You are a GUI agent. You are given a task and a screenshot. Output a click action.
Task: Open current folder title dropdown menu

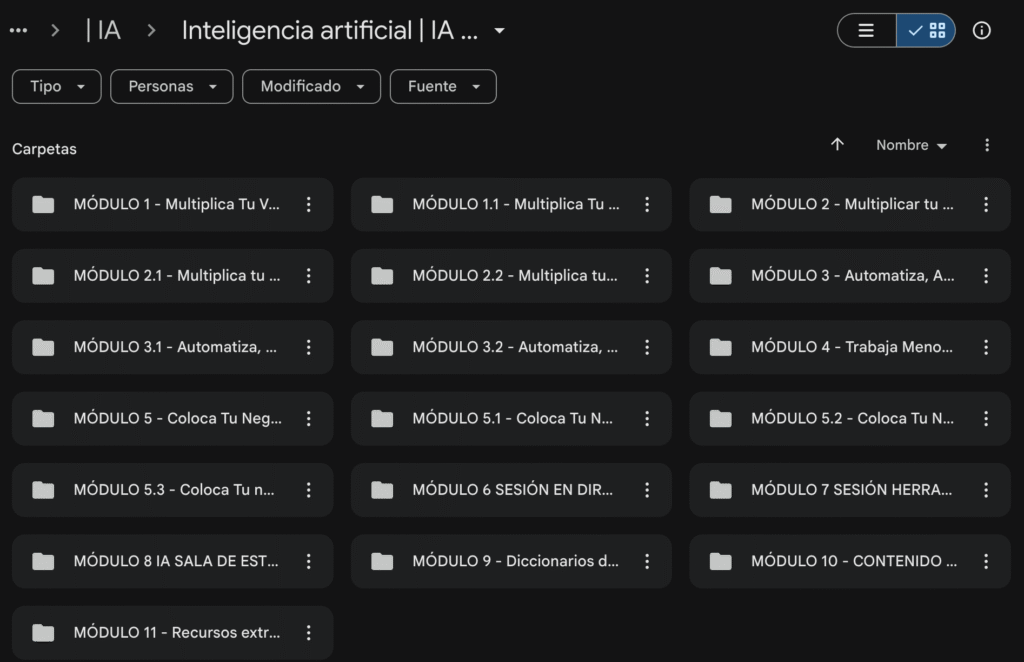tap(499, 31)
